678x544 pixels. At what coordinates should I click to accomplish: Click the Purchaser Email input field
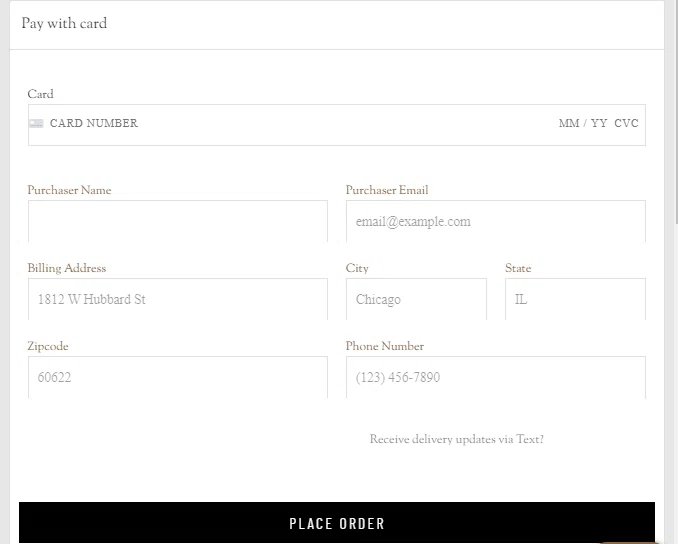pos(495,221)
